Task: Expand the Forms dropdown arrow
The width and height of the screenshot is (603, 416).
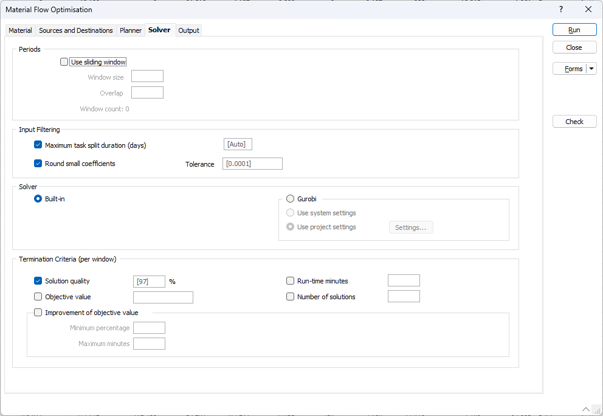Action: 592,69
